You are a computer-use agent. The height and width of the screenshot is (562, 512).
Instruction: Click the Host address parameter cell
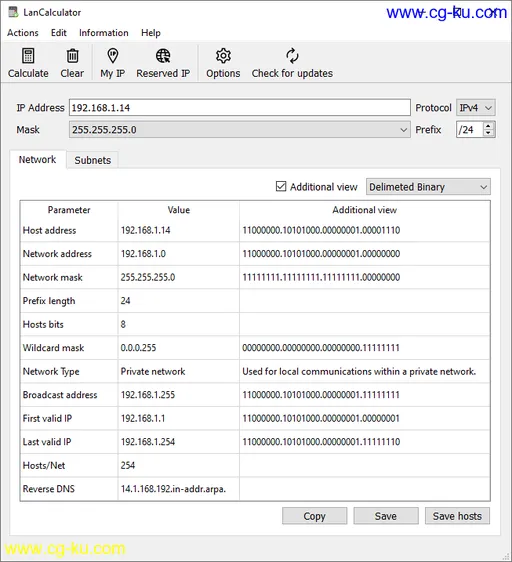point(69,230)
